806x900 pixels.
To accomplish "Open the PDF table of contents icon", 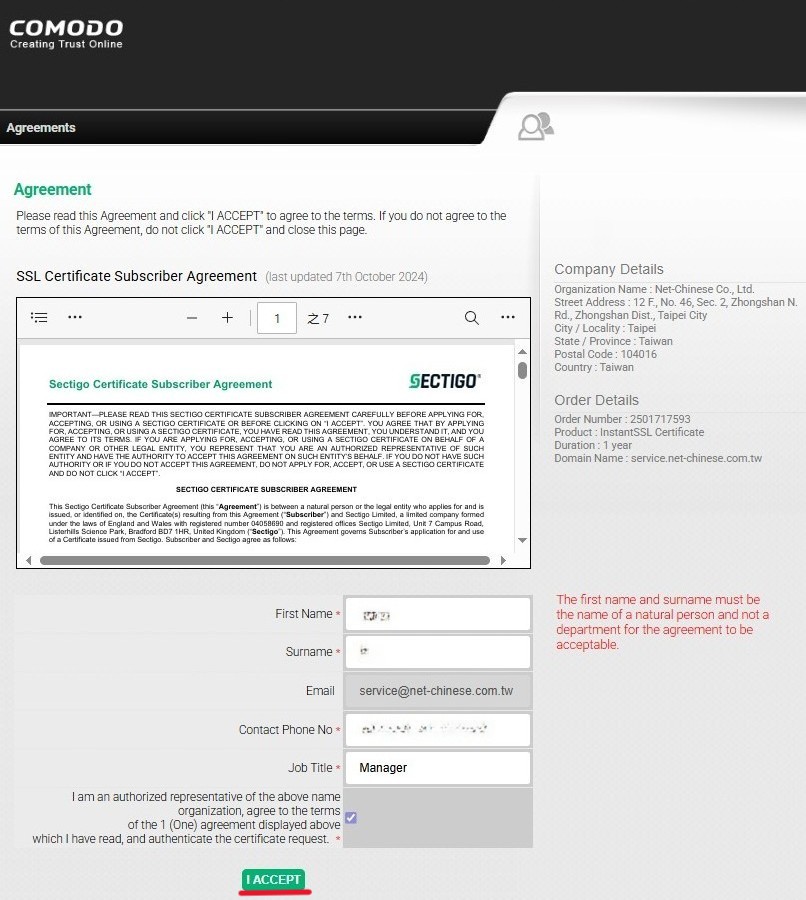I will click(39, 317).
